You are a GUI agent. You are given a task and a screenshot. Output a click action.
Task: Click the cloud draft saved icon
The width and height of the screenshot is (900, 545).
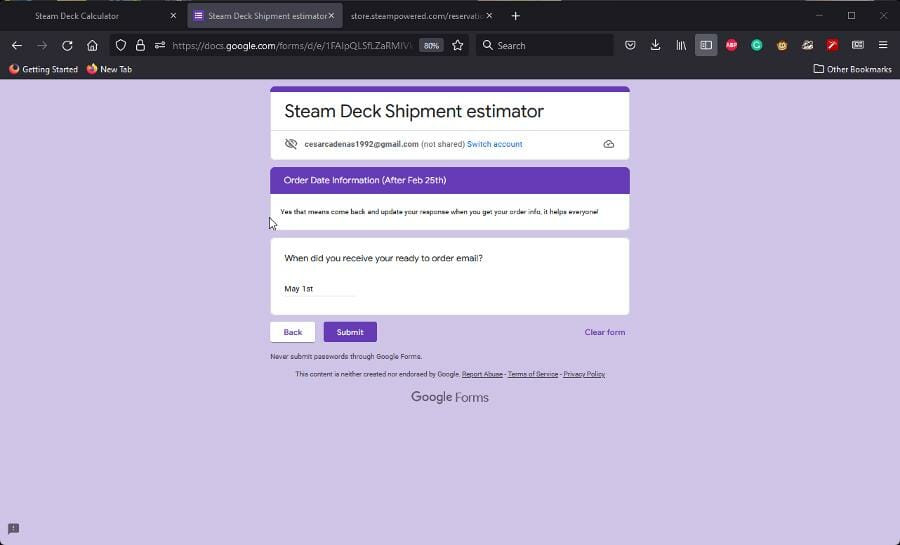point(608,144)
